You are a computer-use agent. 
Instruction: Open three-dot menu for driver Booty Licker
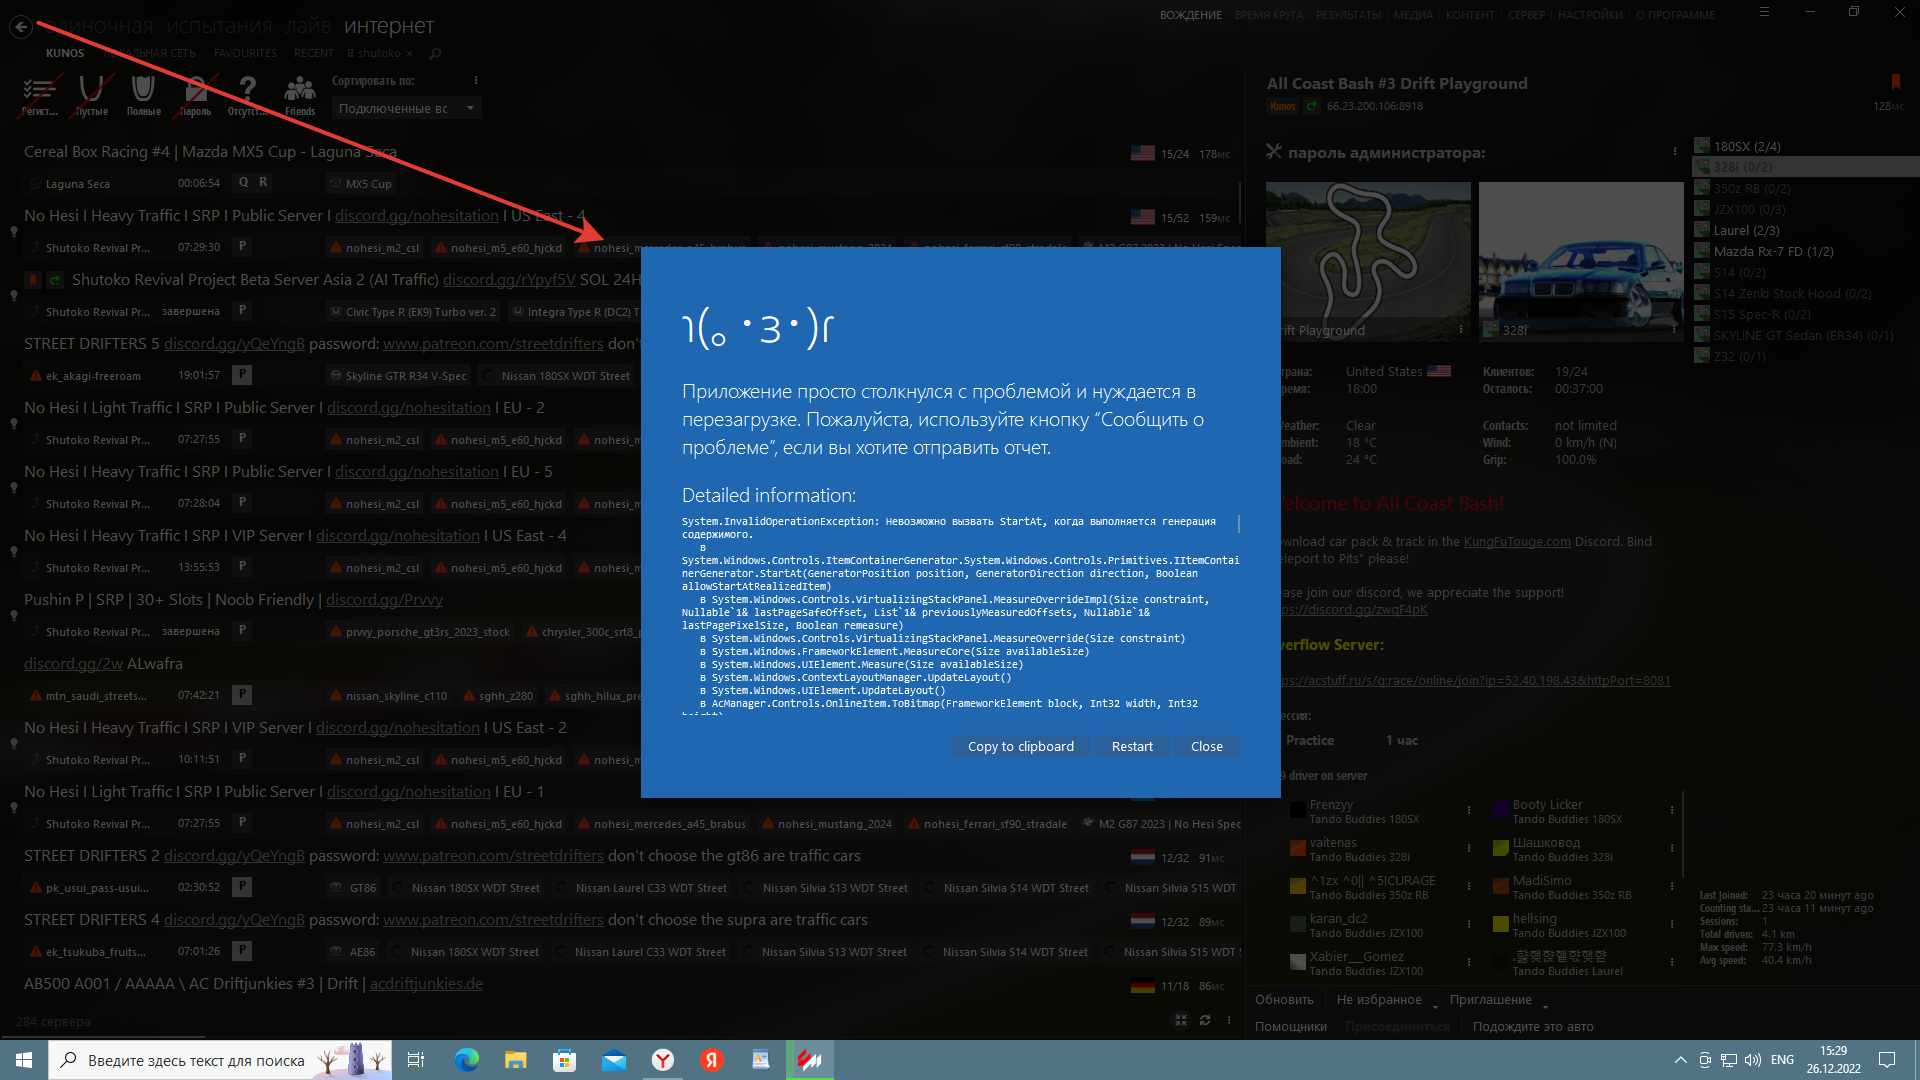pos(1672,811)
